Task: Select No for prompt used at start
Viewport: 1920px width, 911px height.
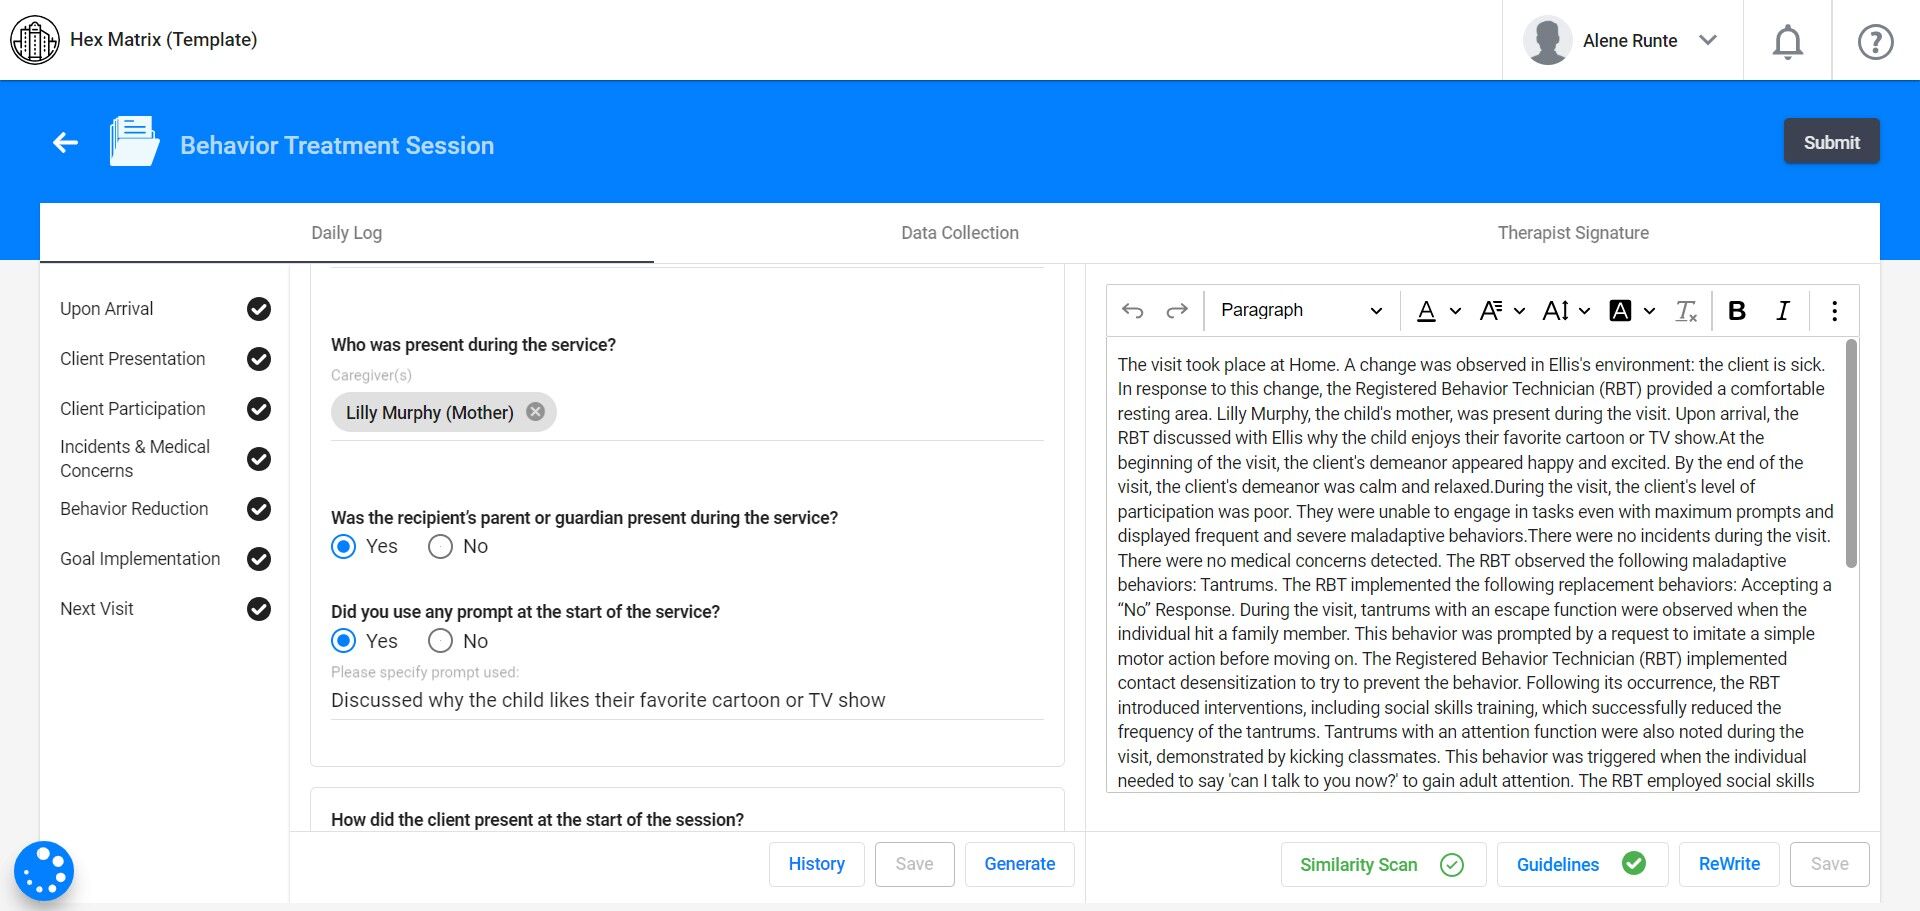Action: point(440,641)
